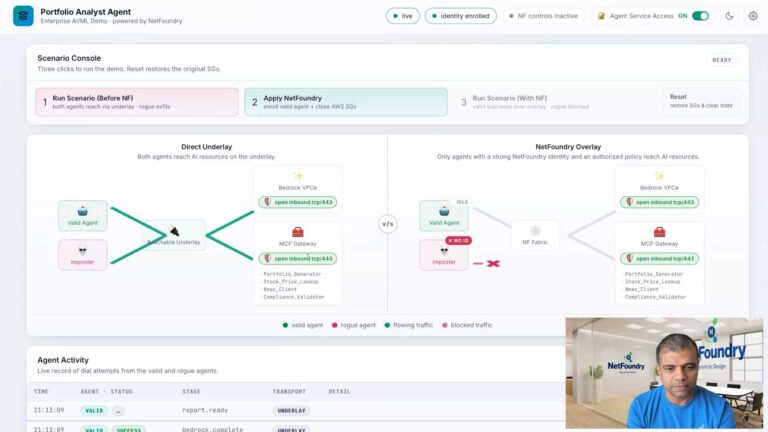Image resolution: width=768 pixels, height=432 pixels.
Task: Click Valid Agent icon in Direct Underlay
Action: coord(82,212)
